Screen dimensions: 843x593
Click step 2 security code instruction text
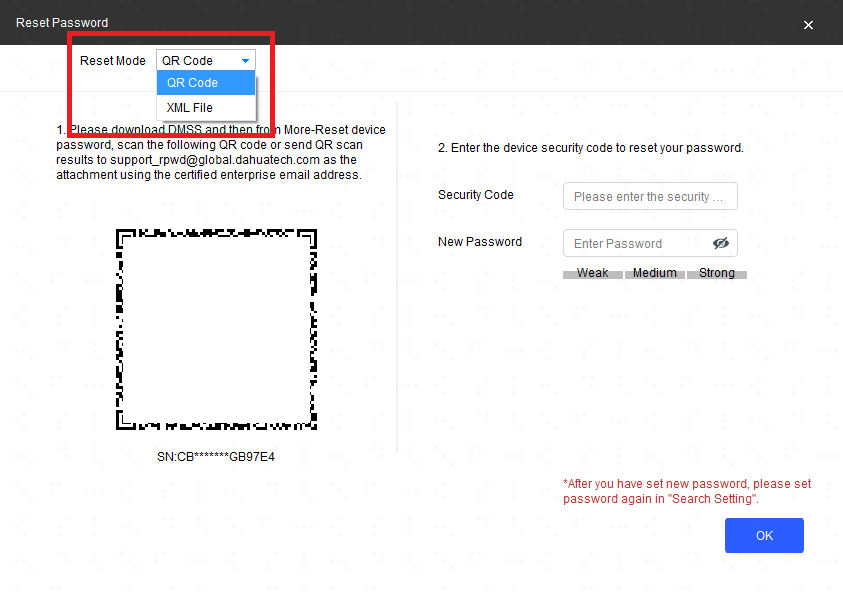tap(590, 148)
